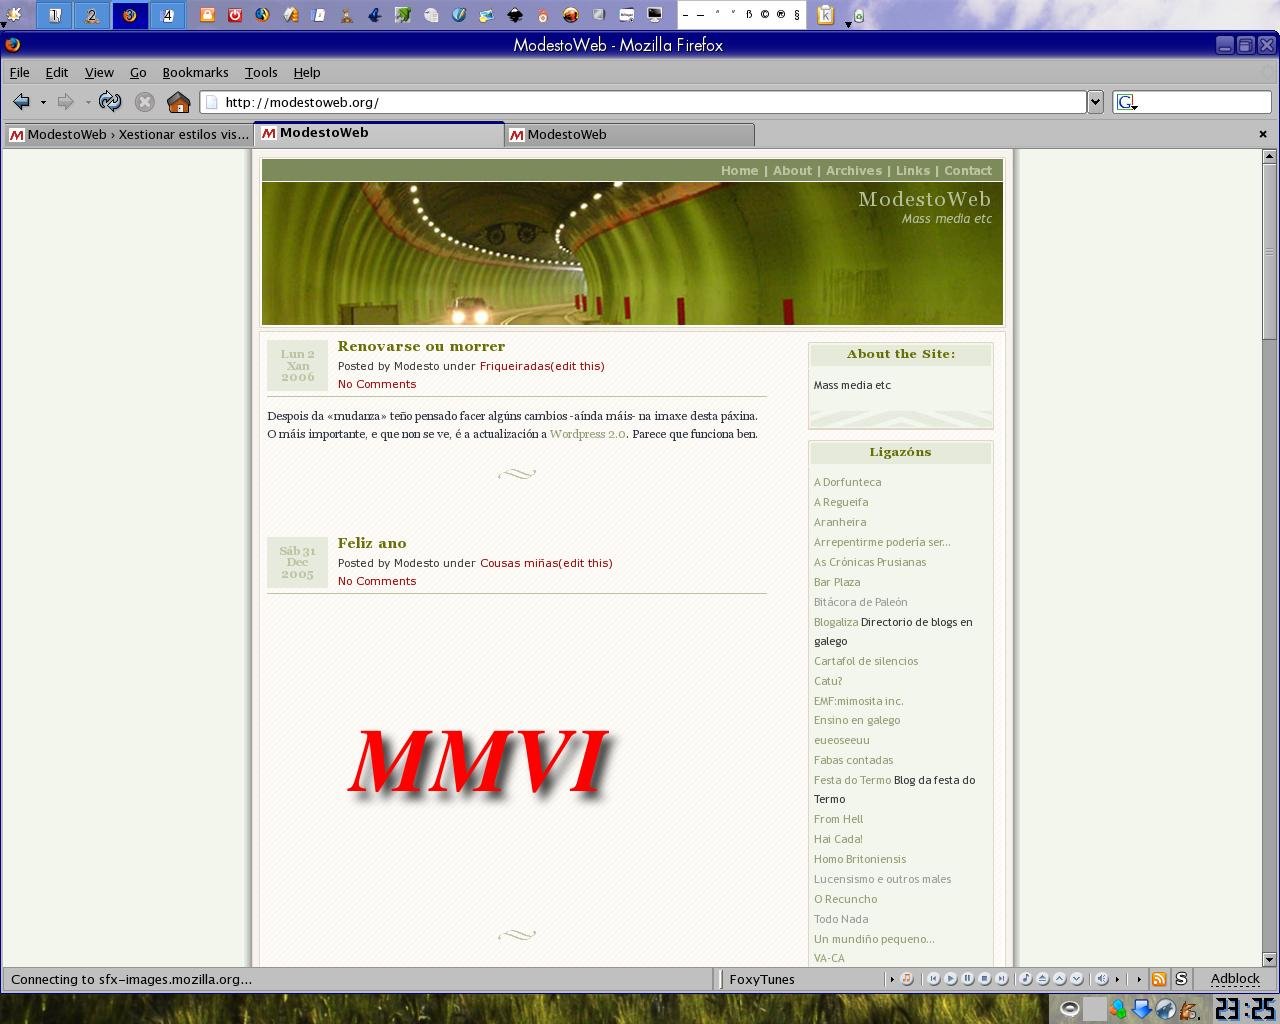Click the scrollbar down arrow

coord(1270,959)
